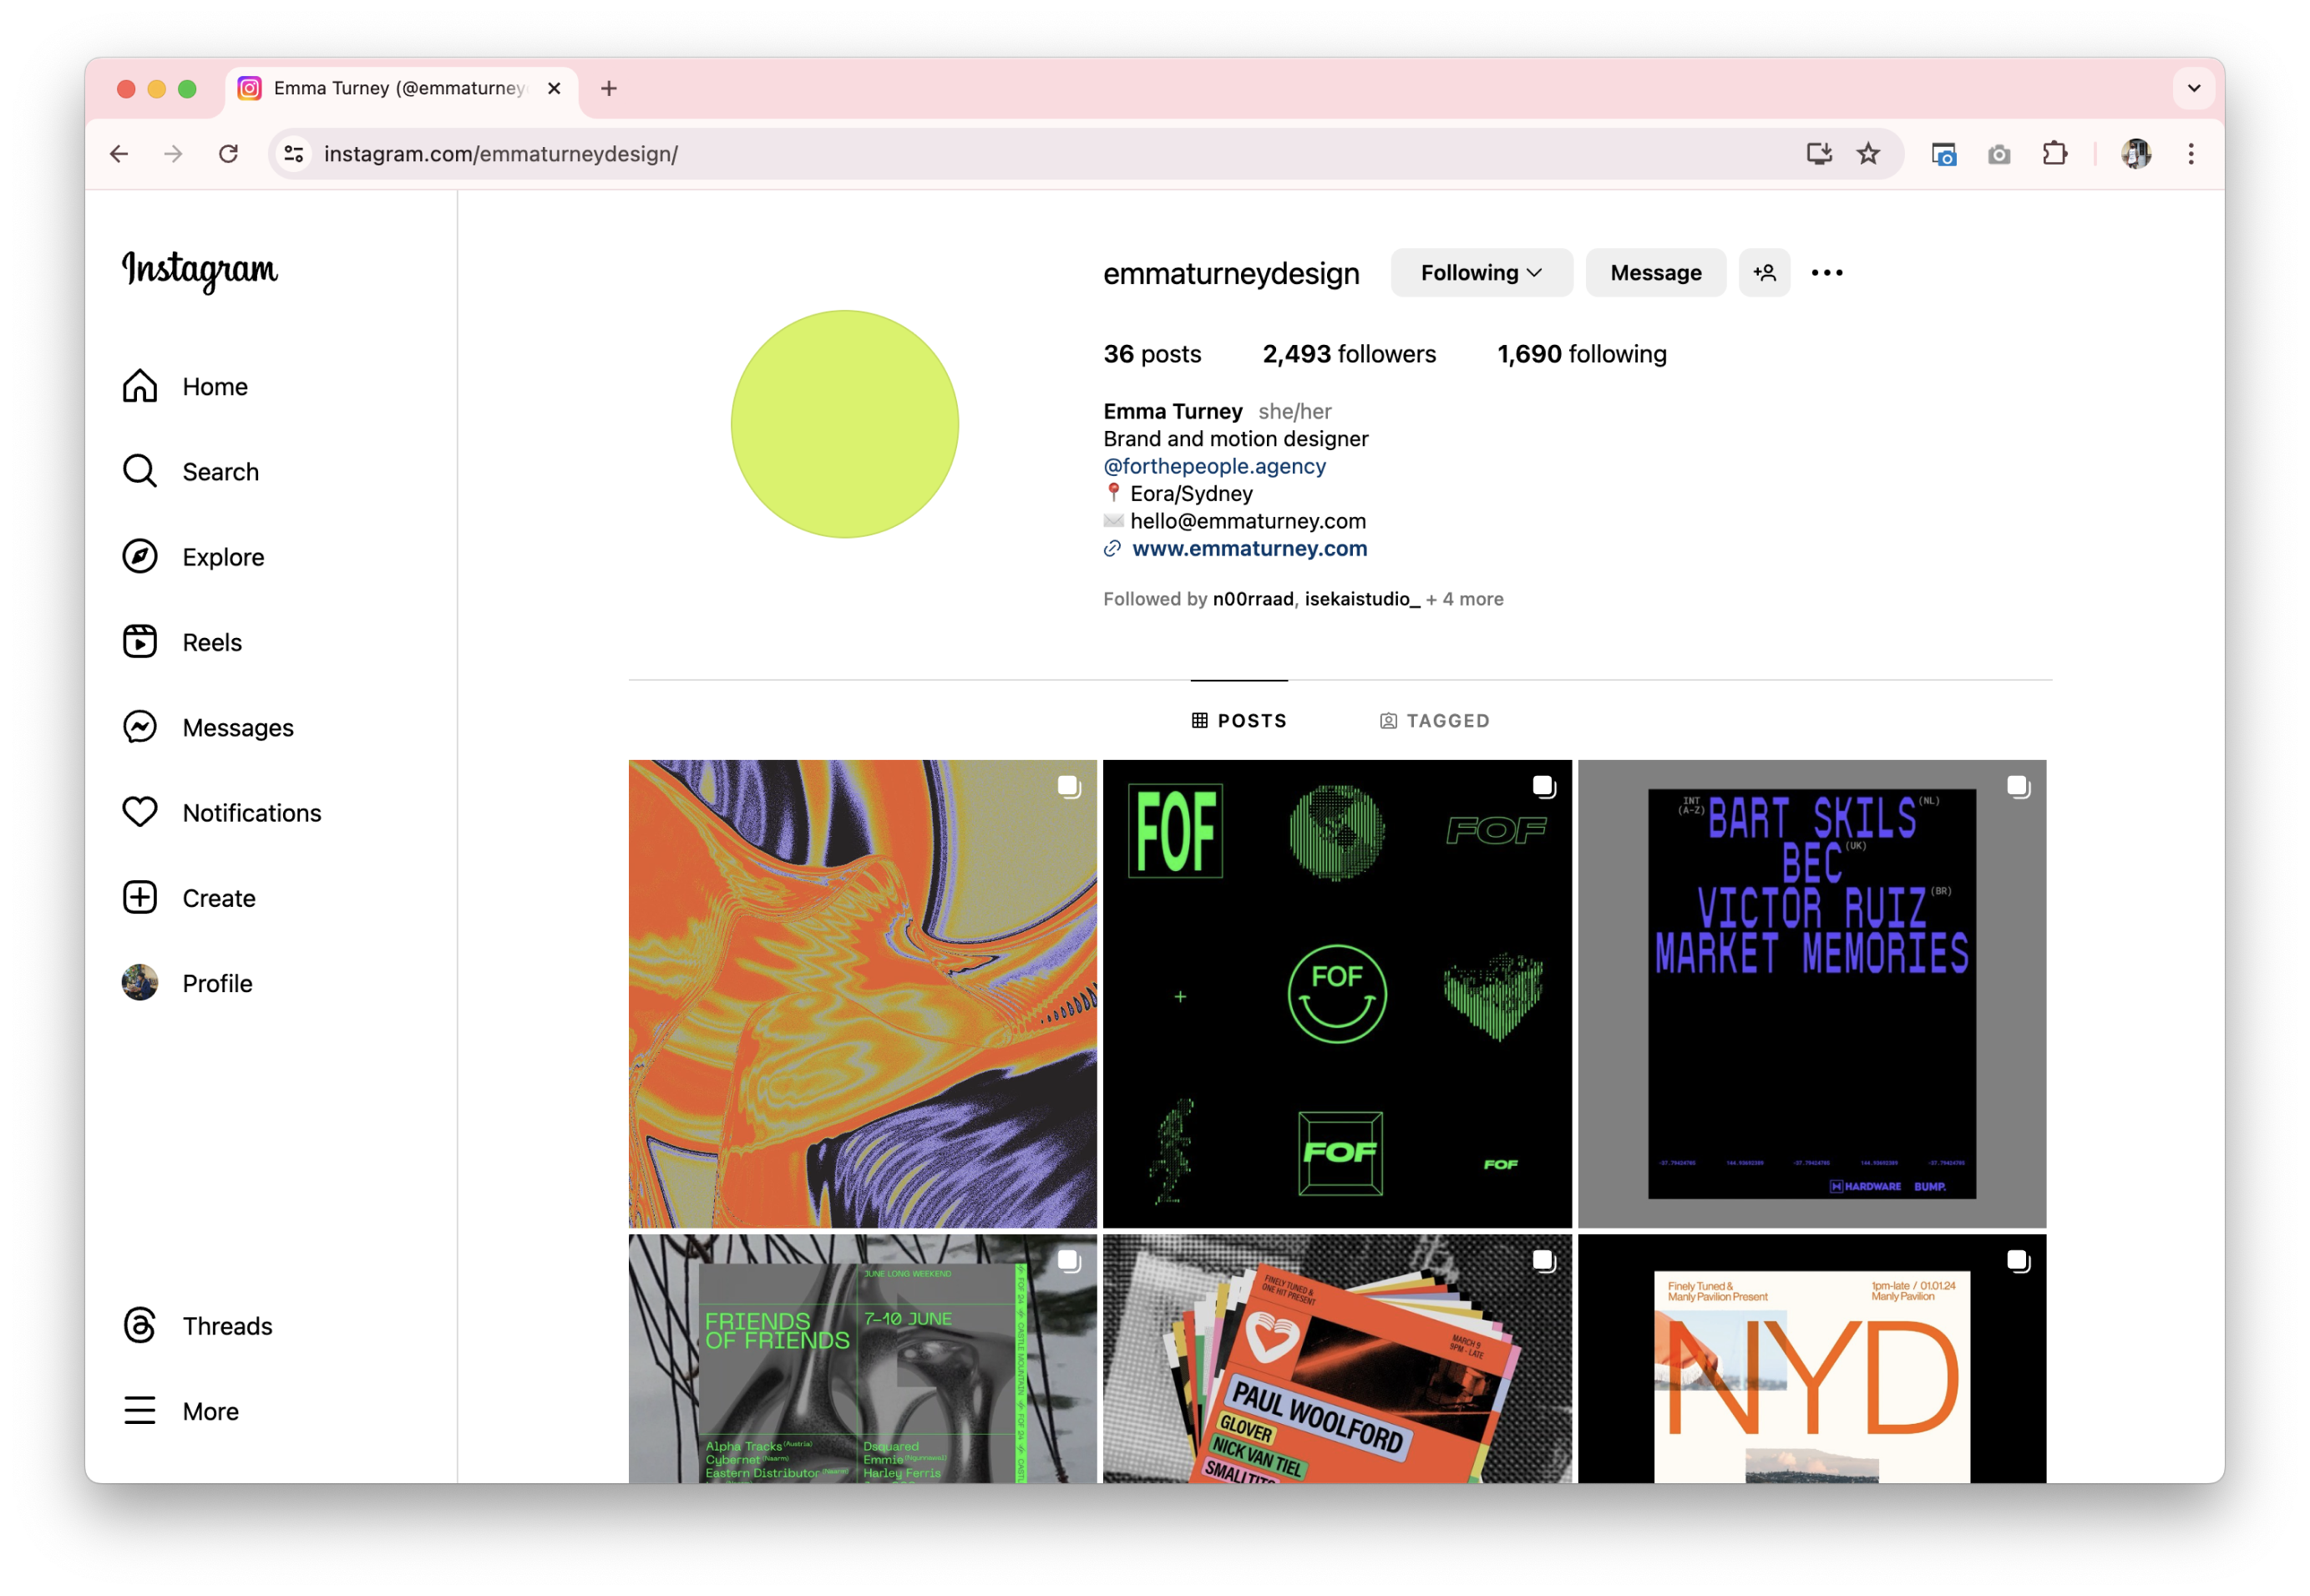This screenshot has width=2310, height=1596.
Task: Open the NYD poster post
Action: 1812,1358
